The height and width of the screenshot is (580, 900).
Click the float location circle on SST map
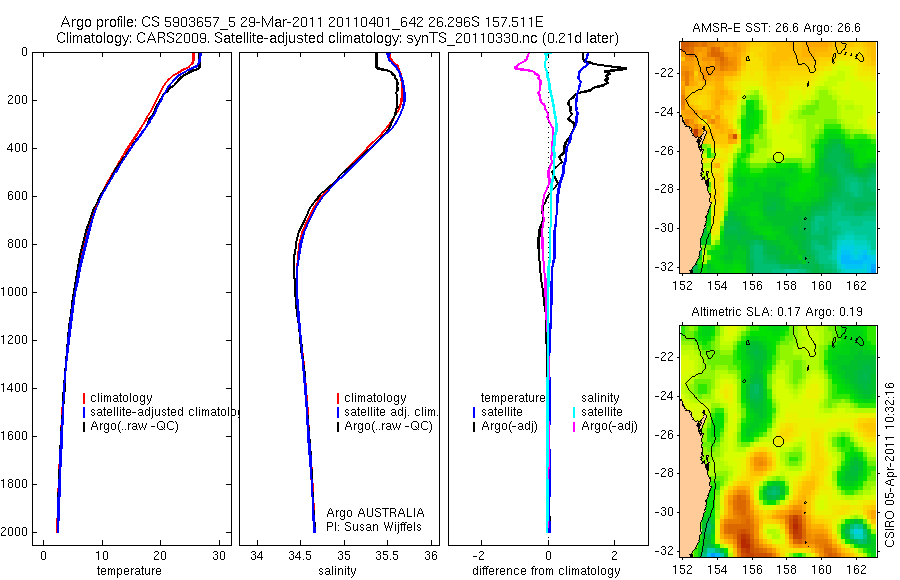tap(778, 157)
